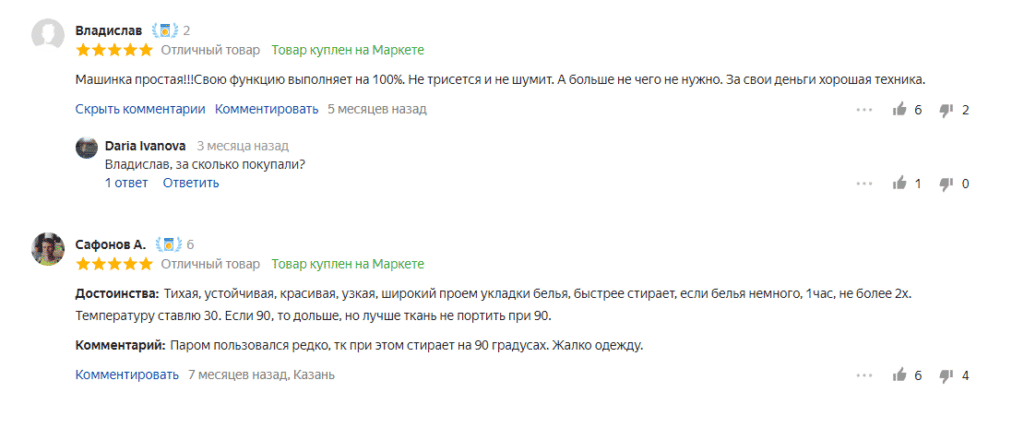Like Vladislav's review with thumbs up
The width and height of the screenshot is (1024, 428).
click(x=900, y=110)
